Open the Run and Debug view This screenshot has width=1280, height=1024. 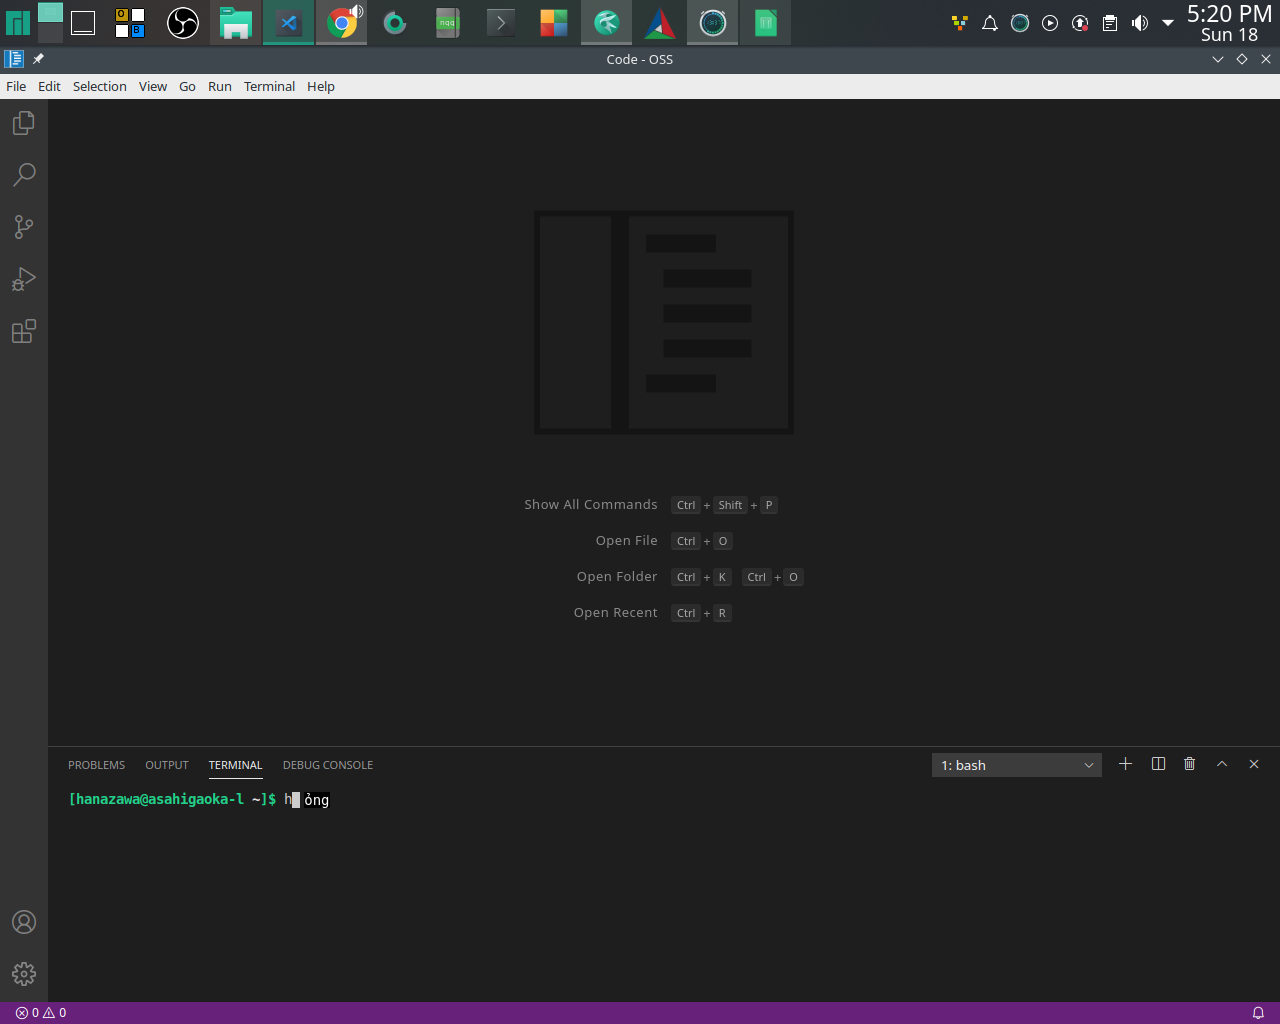click(x=24, y=278)
